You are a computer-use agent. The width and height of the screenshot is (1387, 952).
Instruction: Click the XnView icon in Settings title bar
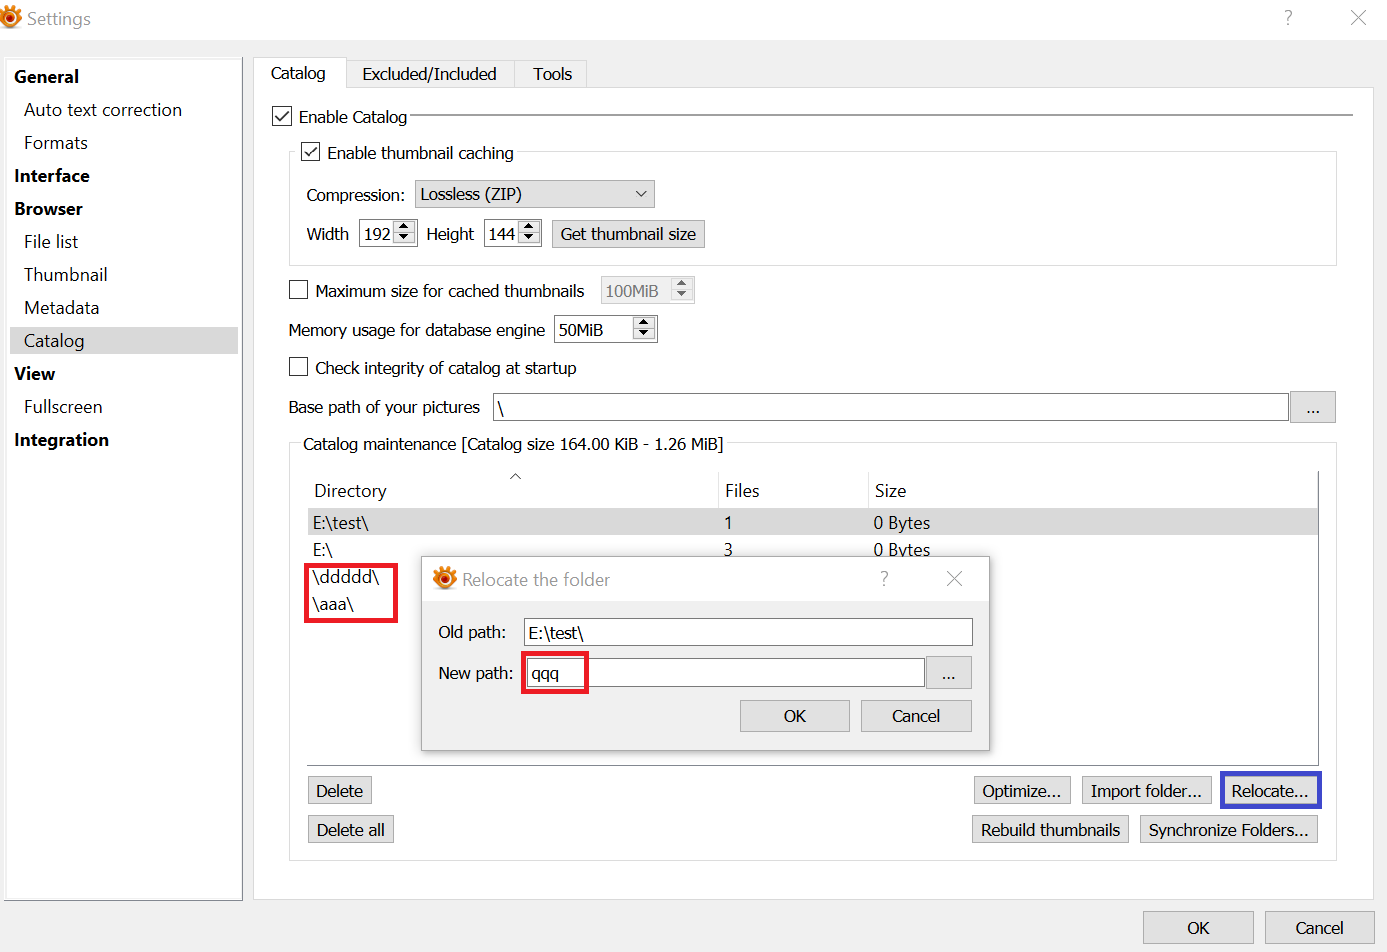click(11, 17)
